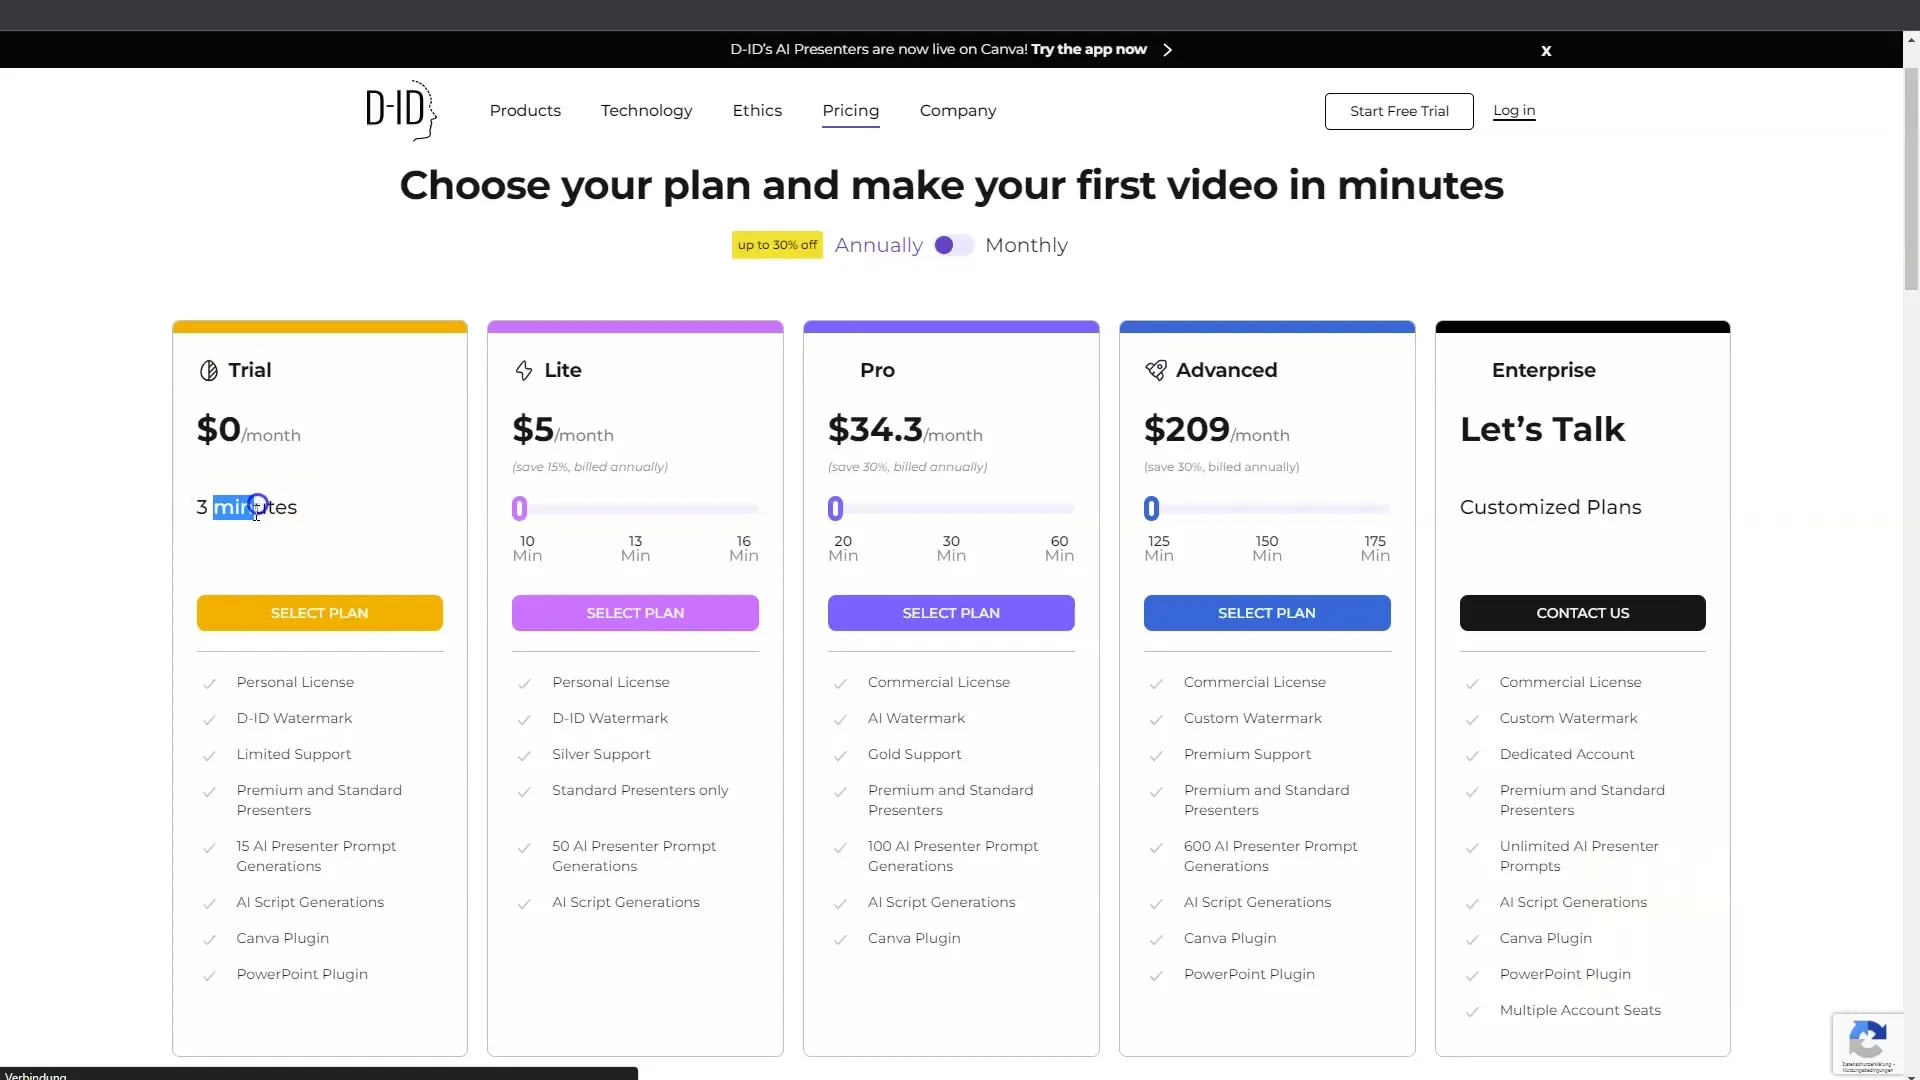Expand the Products navigation menu
The width and height of the screenshot is (1920, 1080).
tap(525, 109)
